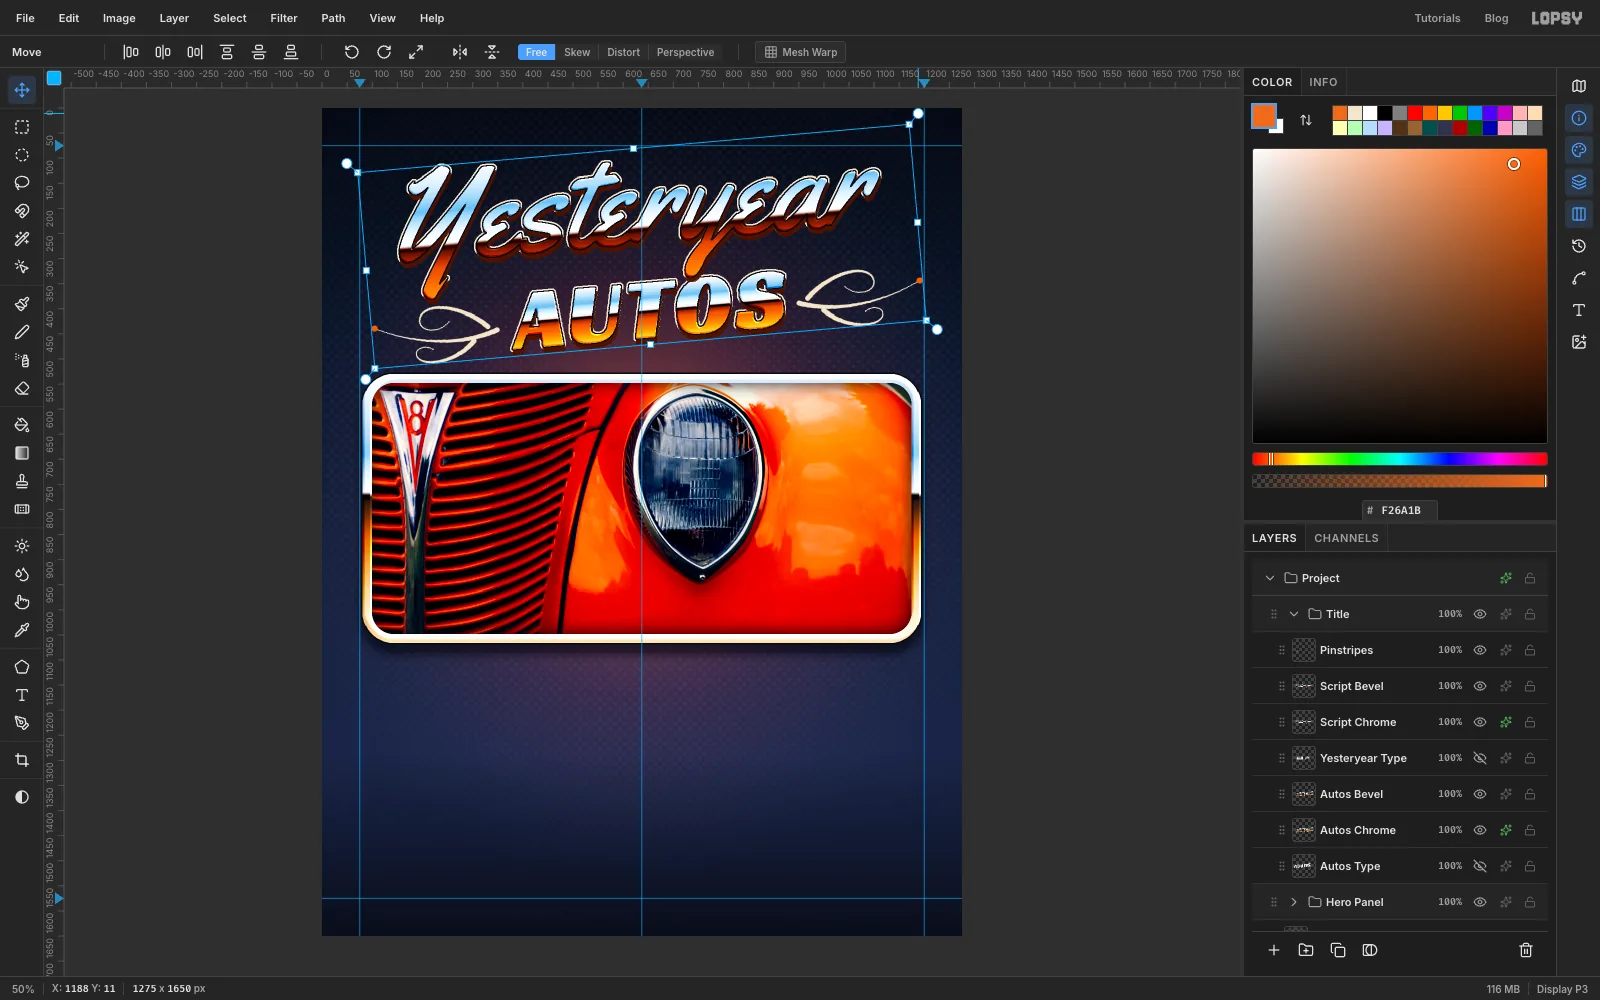The width and height of the screenshot is (1600, 1000).
Task: Select the Elliptical Marquee tool
Action: pos(22,155)
